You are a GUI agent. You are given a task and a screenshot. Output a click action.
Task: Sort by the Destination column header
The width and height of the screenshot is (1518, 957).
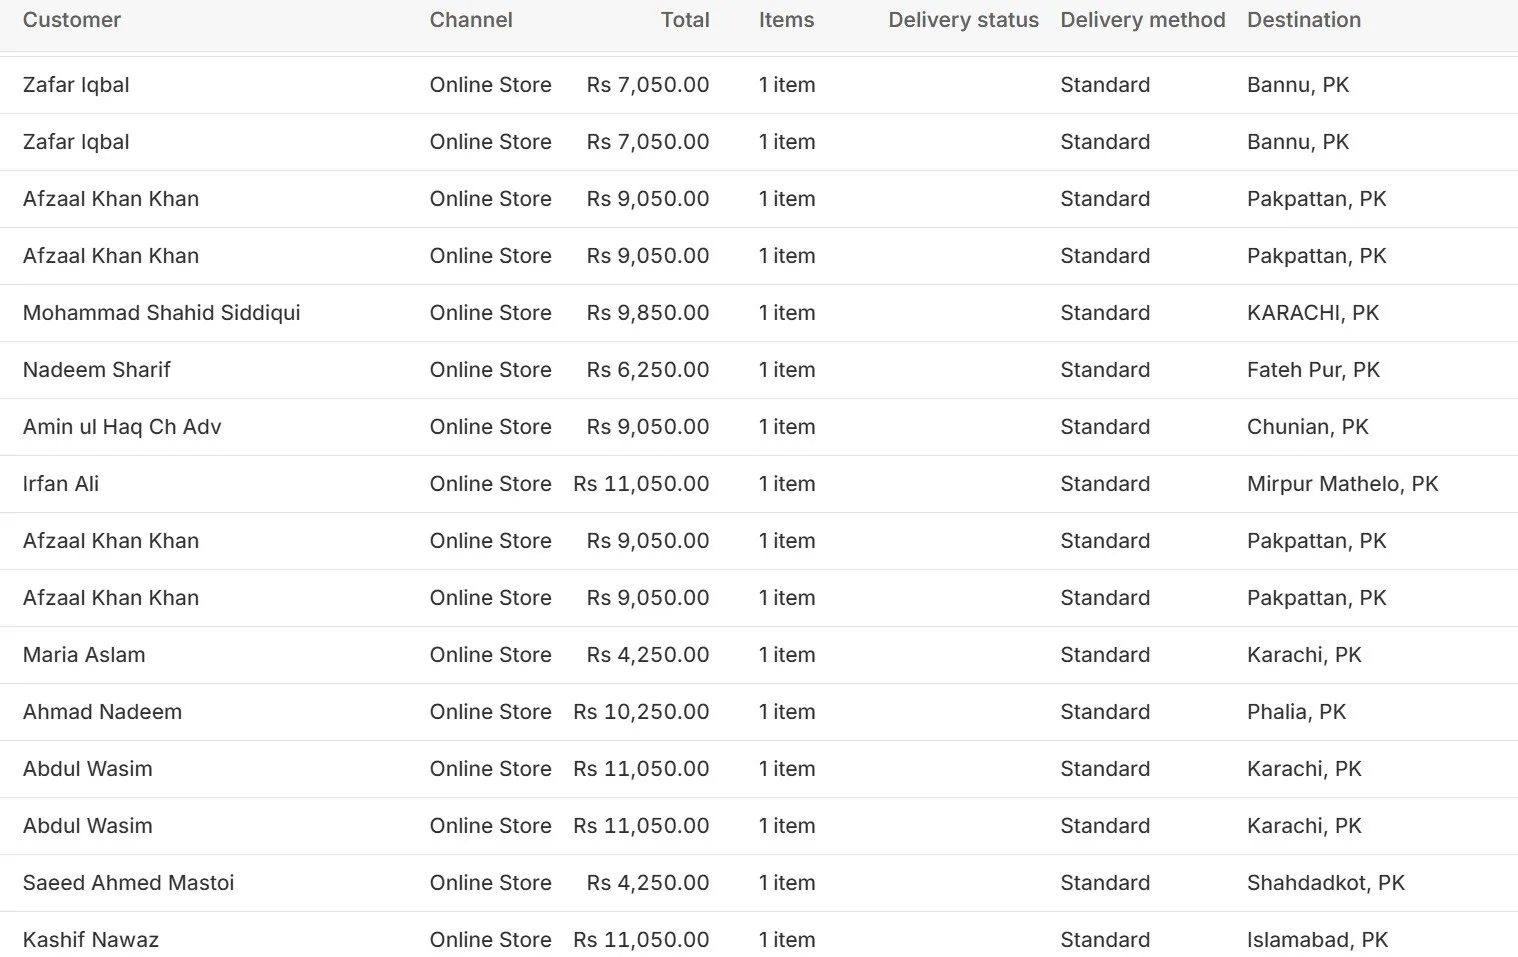pos(1303,20)
